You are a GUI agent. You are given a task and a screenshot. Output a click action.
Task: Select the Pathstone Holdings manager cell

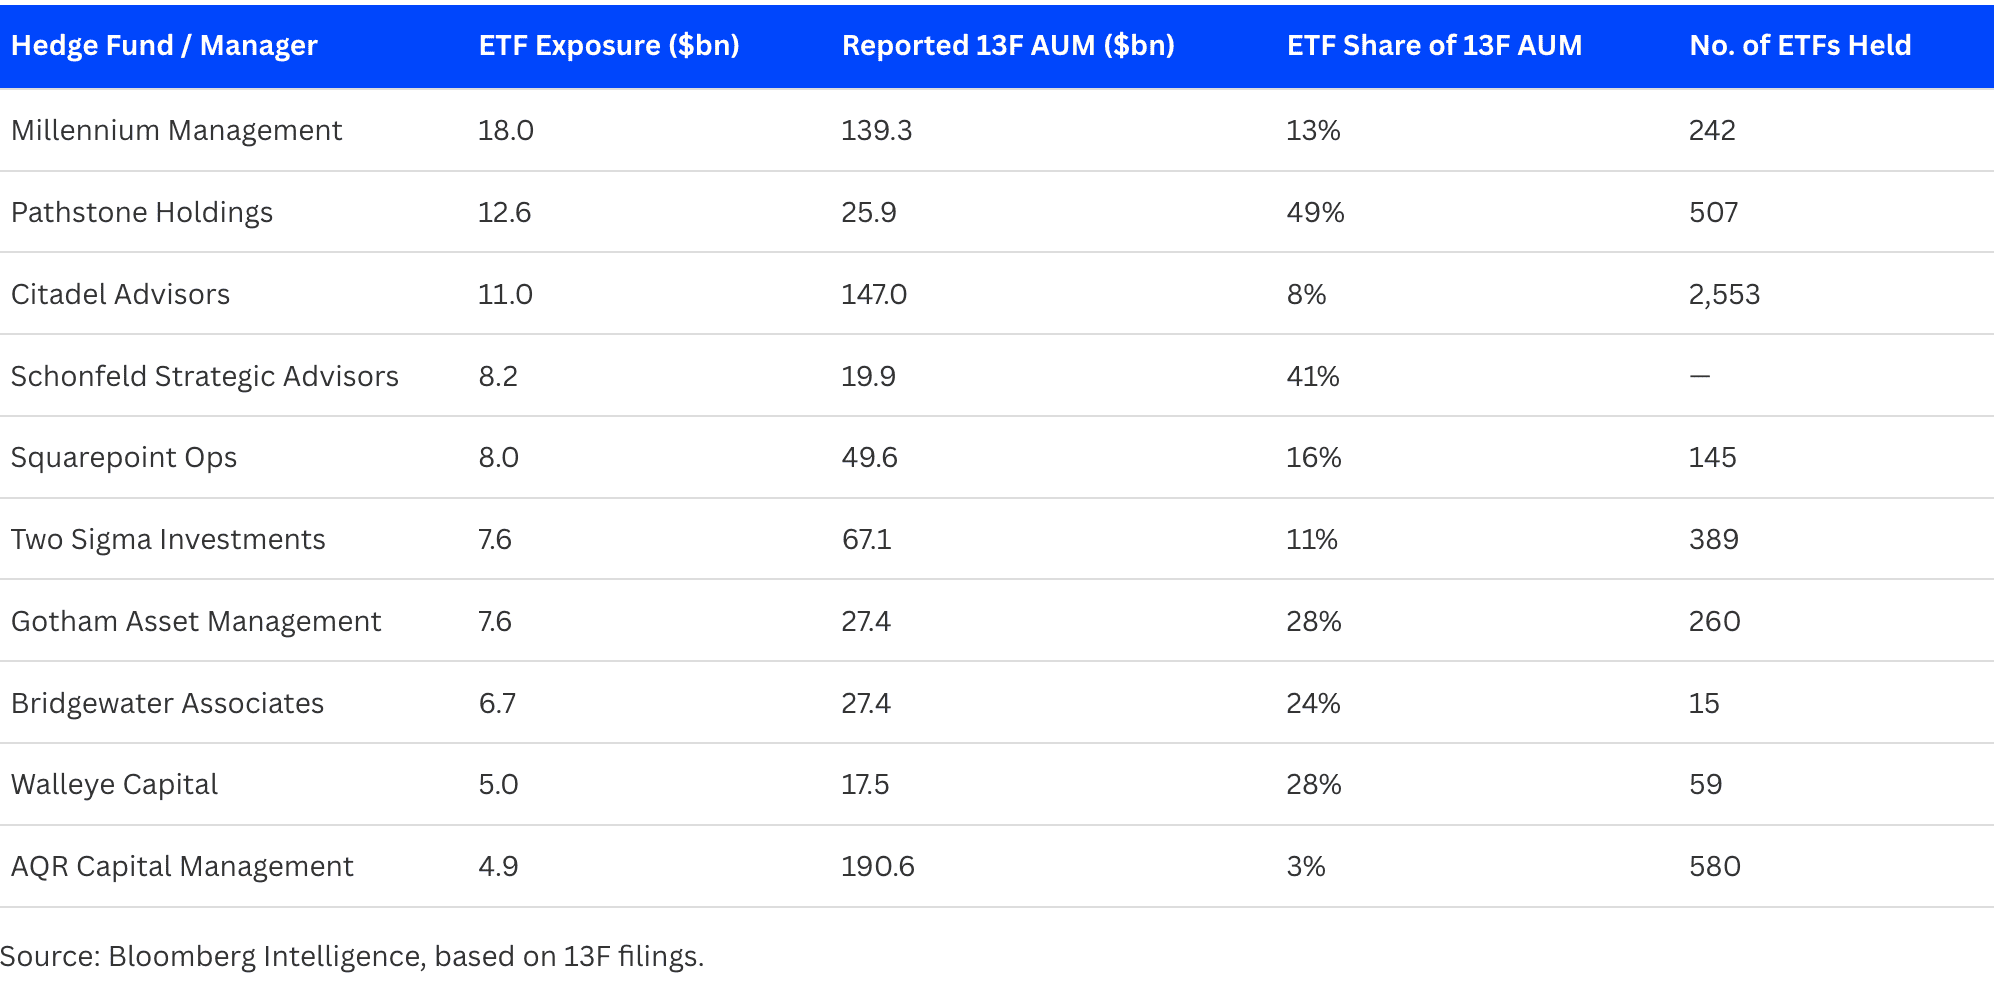[142, 213]
